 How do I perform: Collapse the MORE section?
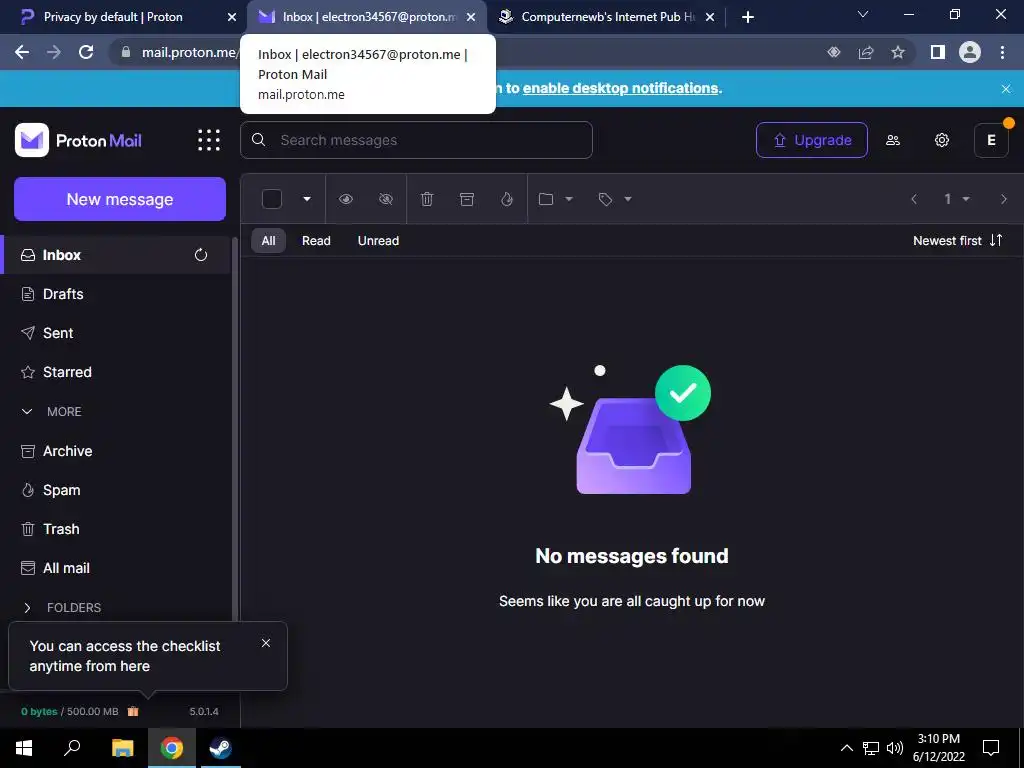tap(52, 412)
